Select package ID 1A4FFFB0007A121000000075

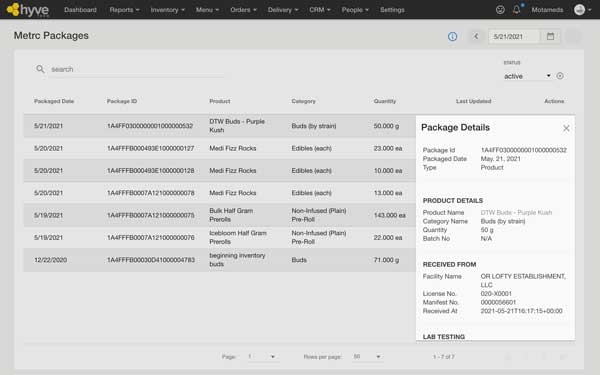pyautogui.click(x=150, y=215)
